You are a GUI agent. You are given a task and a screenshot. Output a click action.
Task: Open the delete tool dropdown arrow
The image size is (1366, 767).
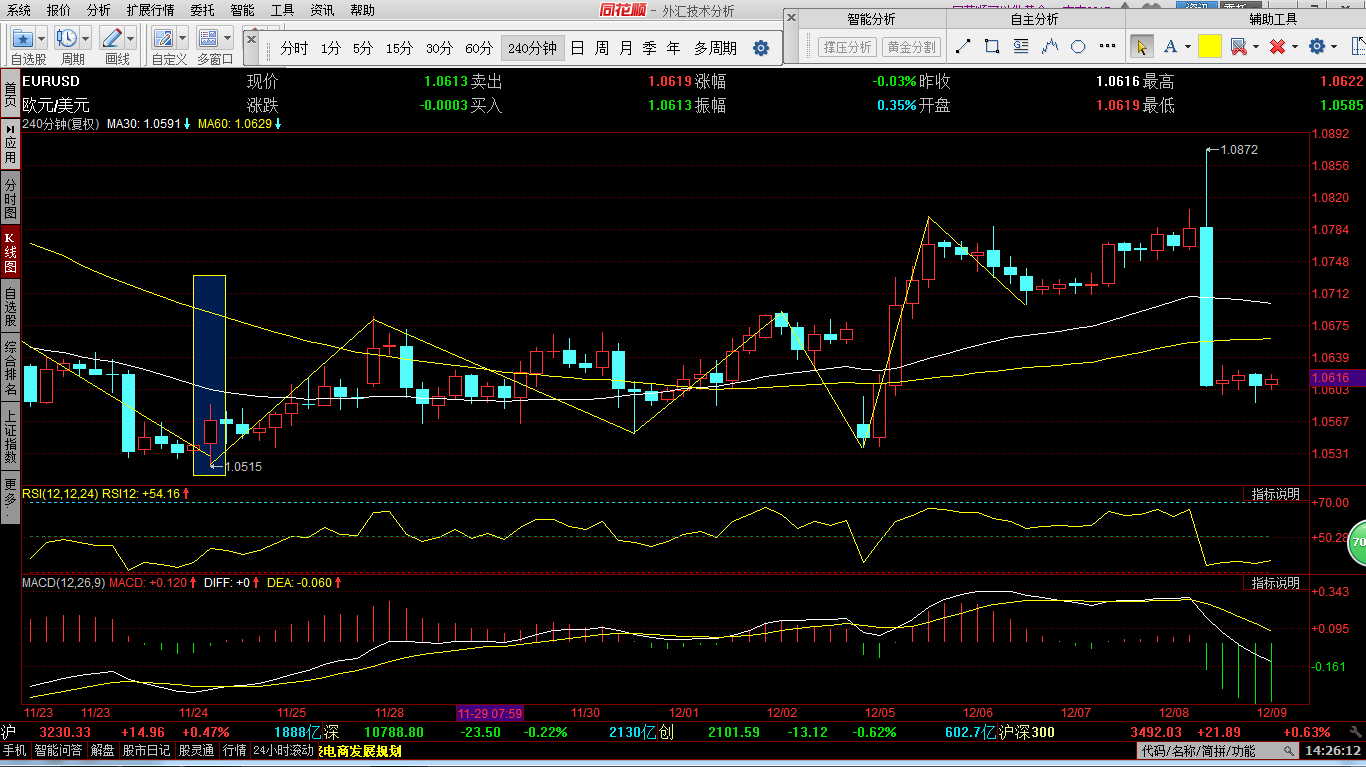(1295, 47)
